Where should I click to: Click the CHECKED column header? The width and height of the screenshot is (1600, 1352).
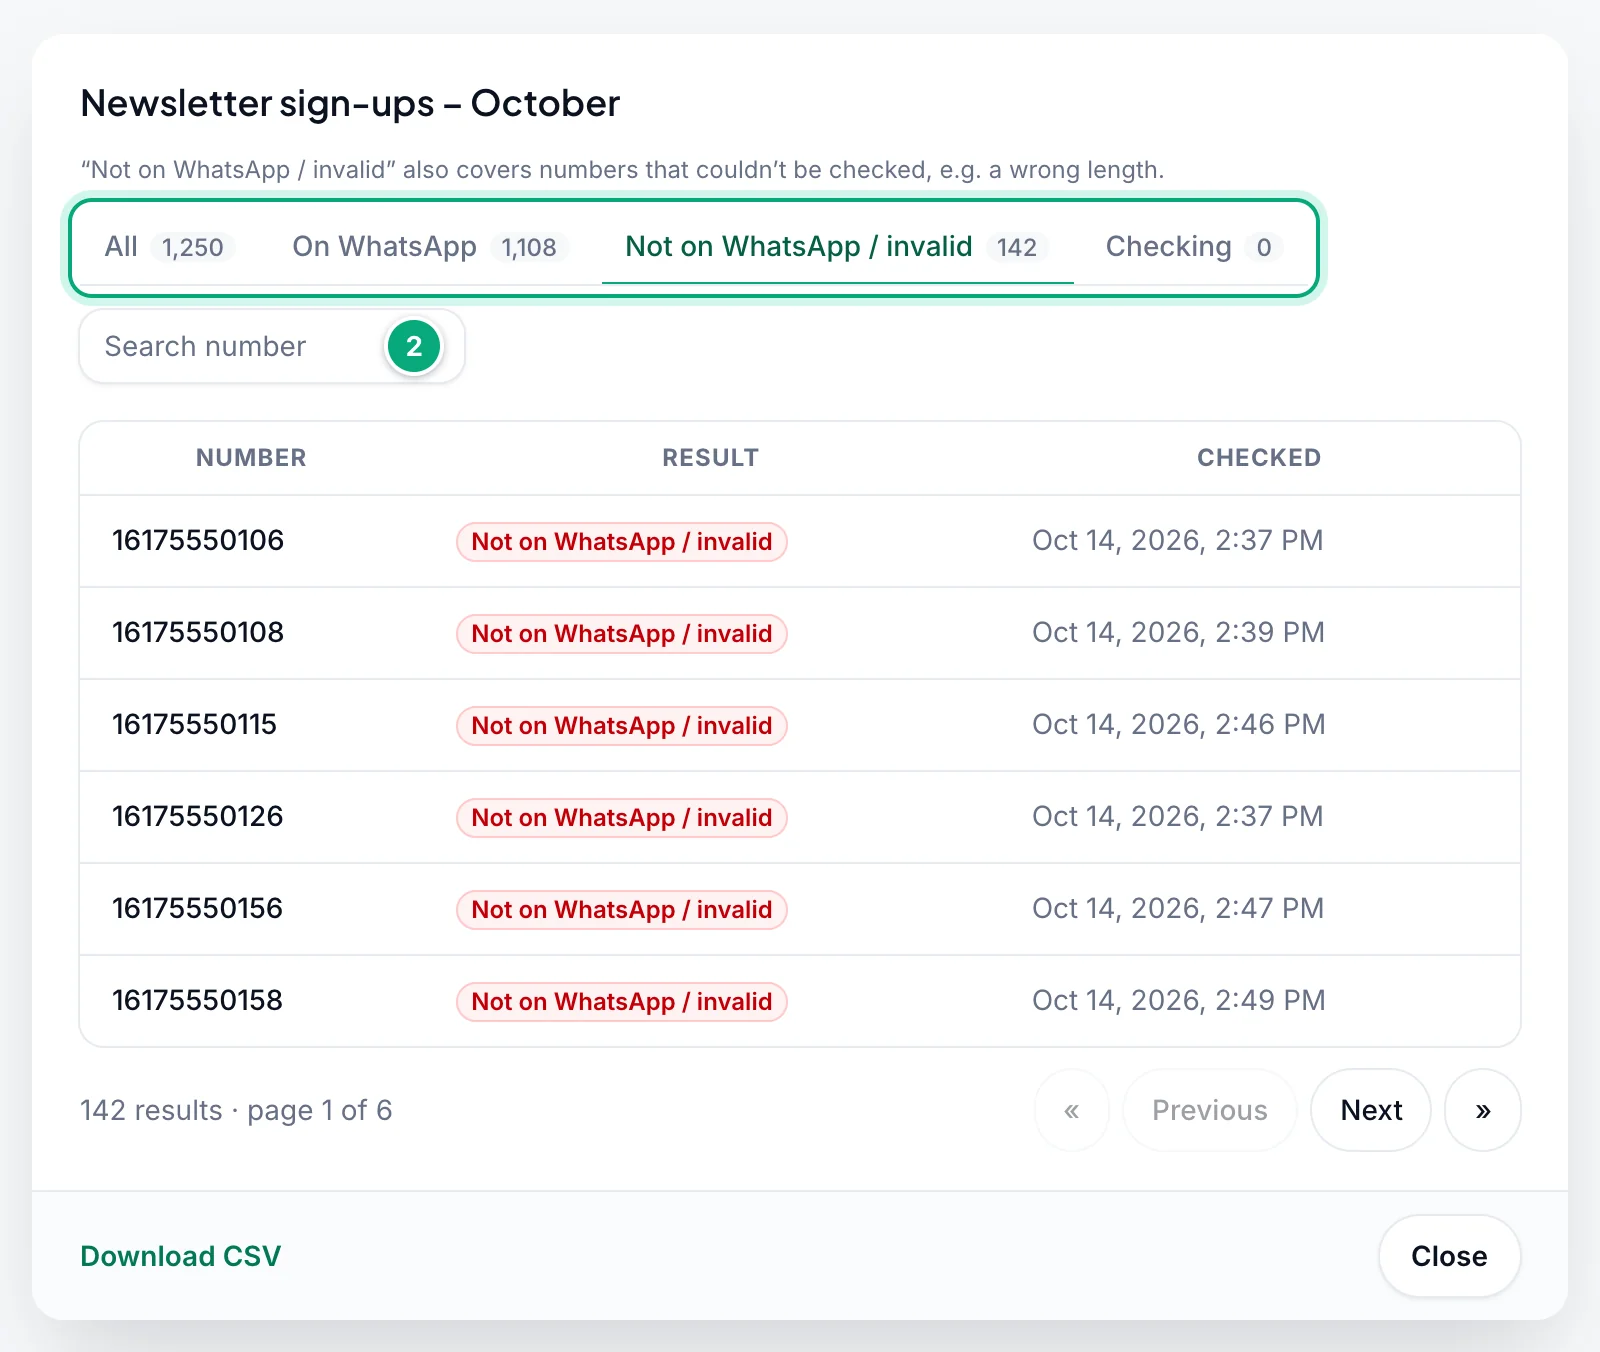point(1259,458)
